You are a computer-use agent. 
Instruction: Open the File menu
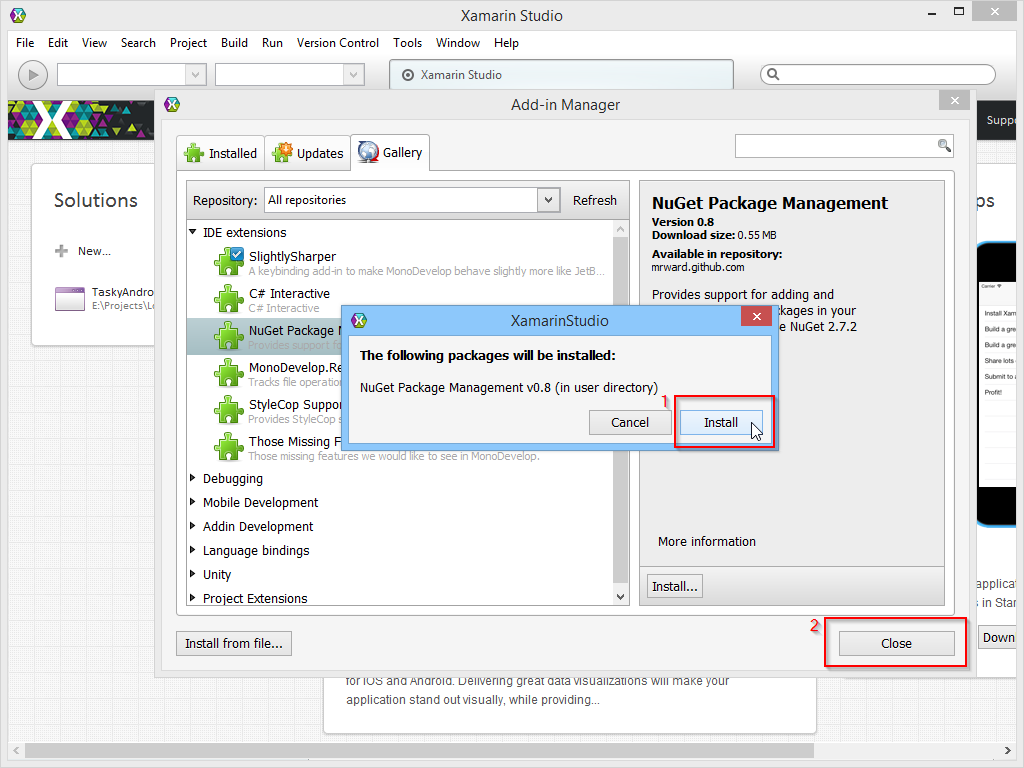[25, 43]
